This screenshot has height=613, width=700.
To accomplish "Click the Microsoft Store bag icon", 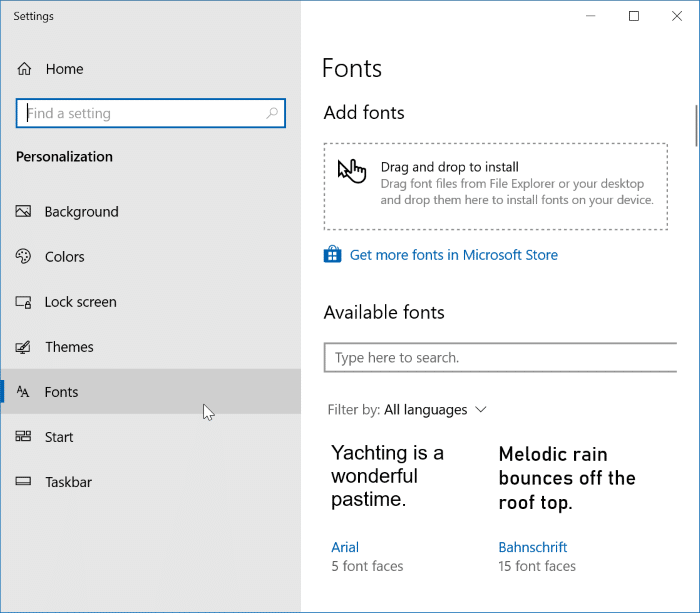I will tap(332, 254).
